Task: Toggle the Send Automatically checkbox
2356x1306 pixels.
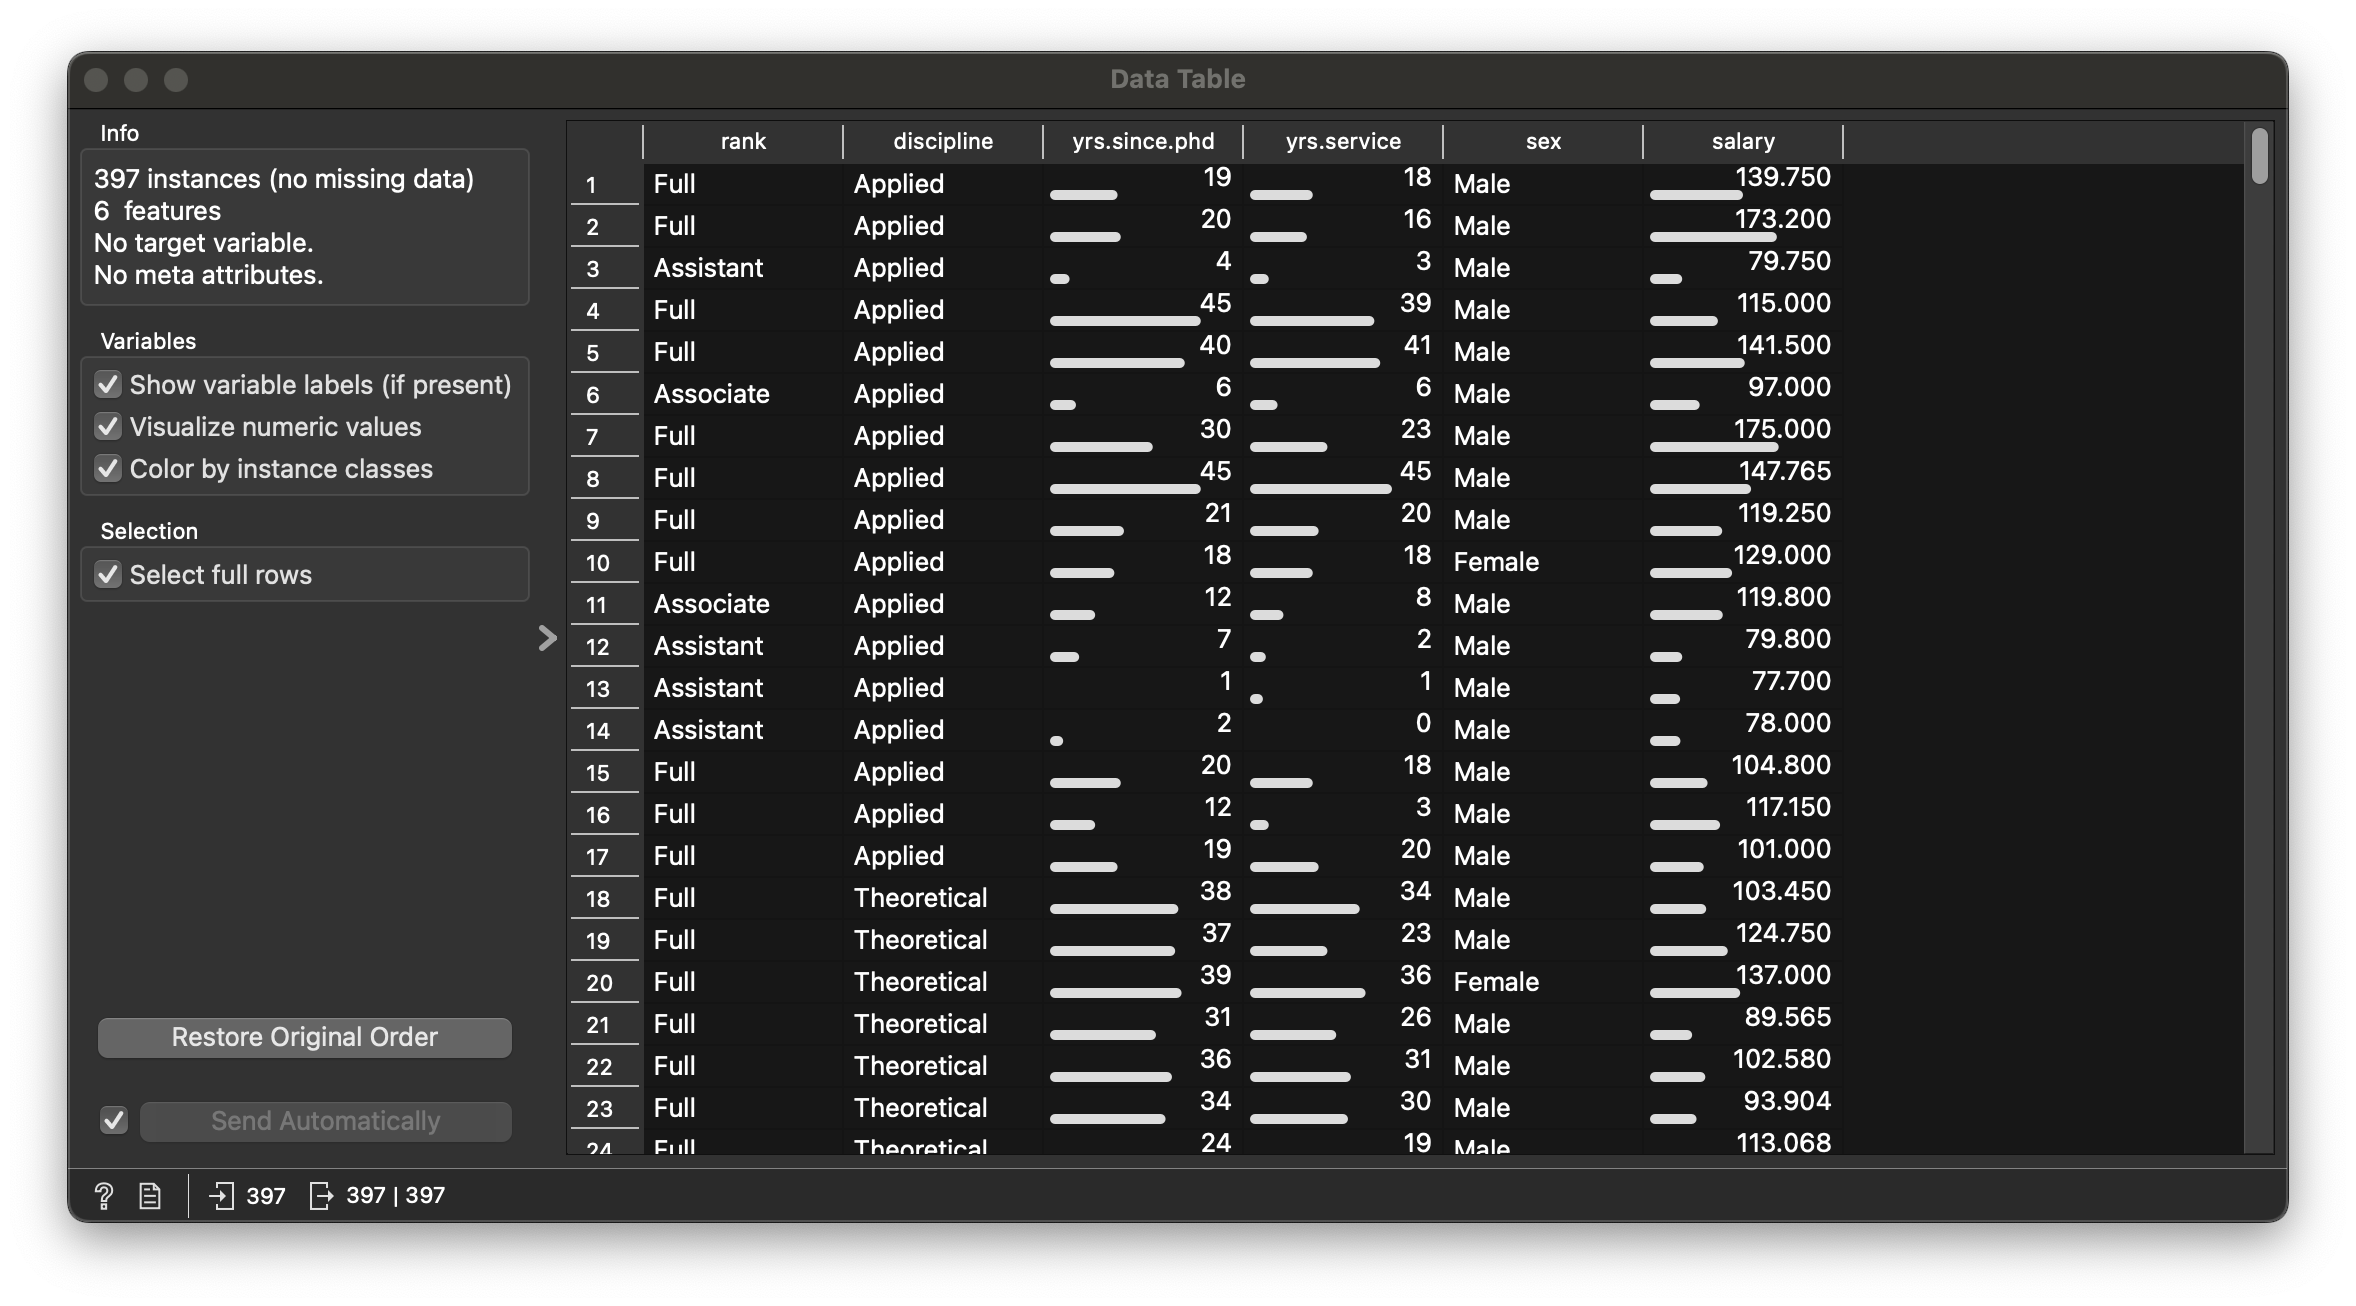Action: coord(114,1120)
